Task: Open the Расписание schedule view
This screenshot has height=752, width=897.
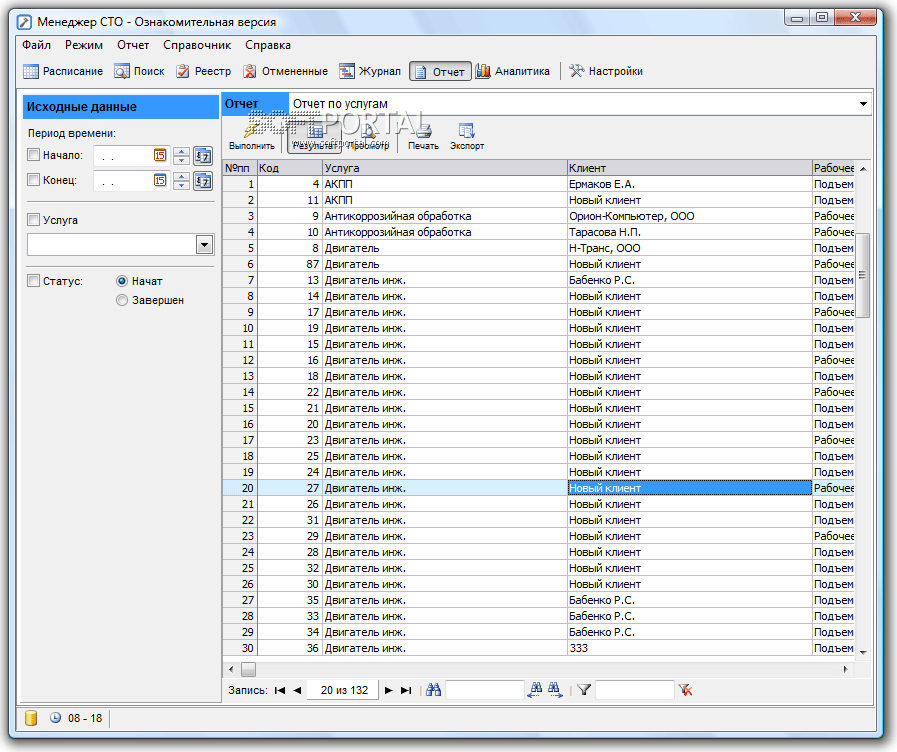Action: tap(63, 71)
